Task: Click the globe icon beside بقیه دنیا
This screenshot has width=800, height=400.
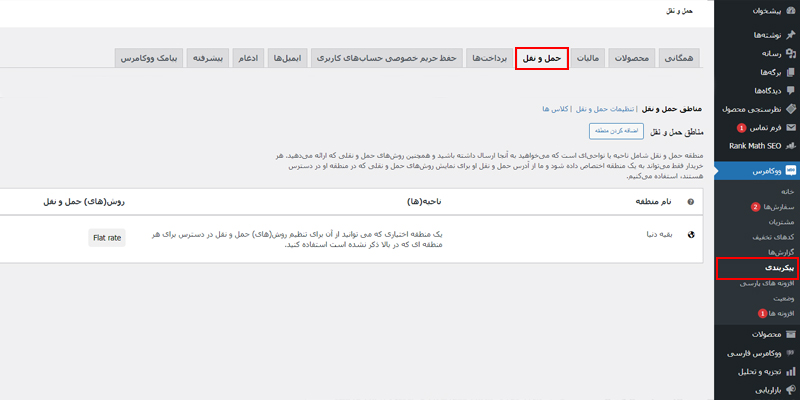Action: click(691, 236)
